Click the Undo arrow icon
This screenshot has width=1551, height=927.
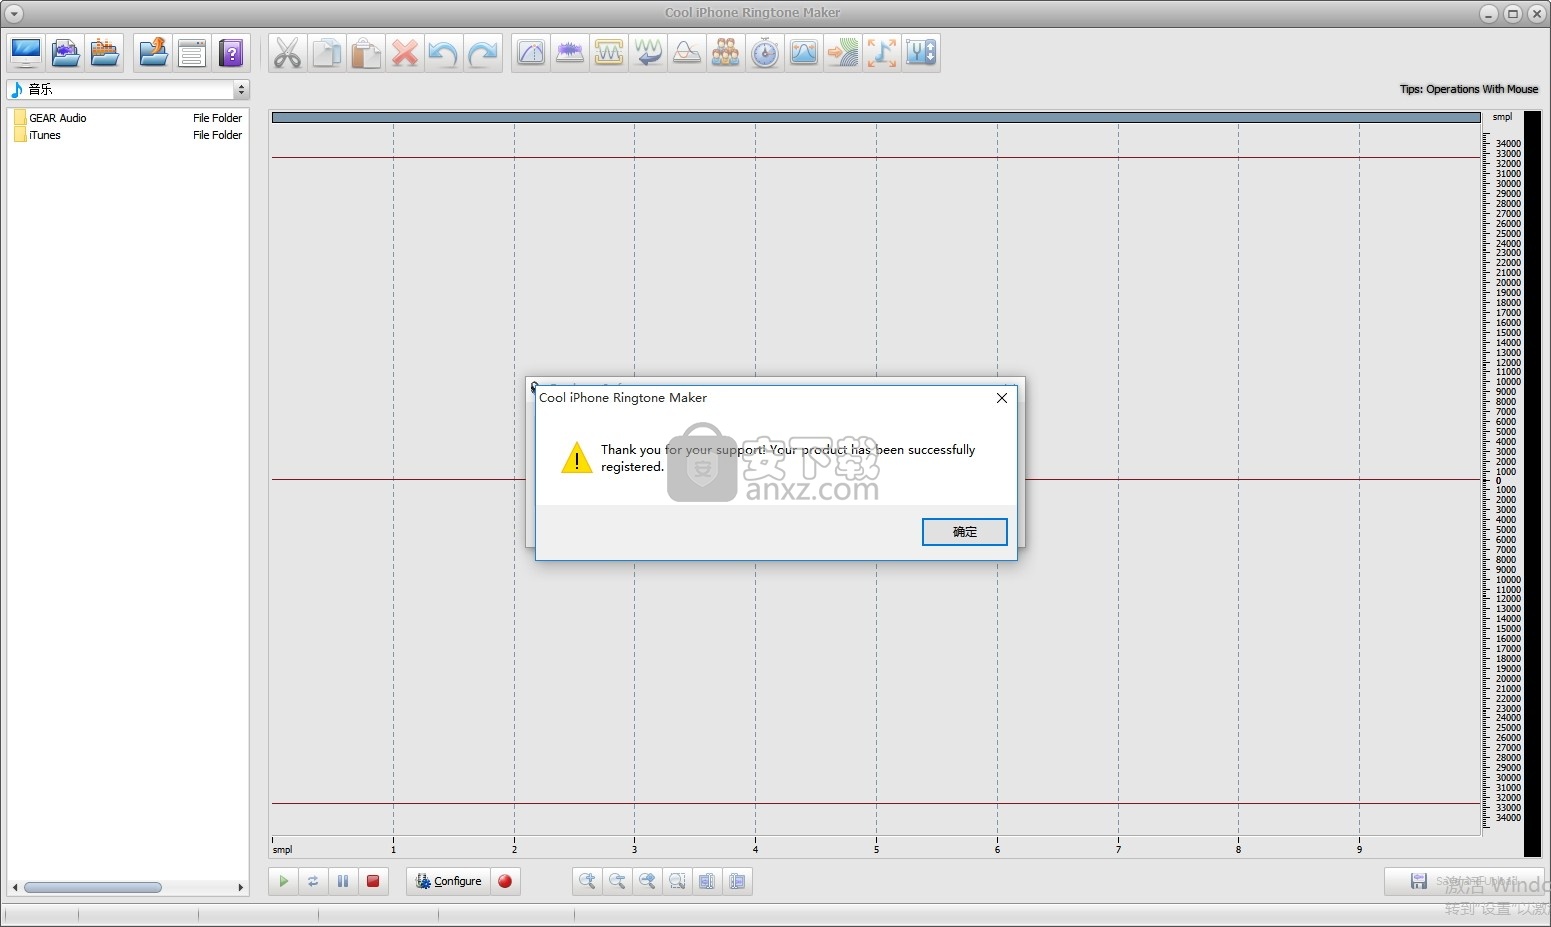443,53
